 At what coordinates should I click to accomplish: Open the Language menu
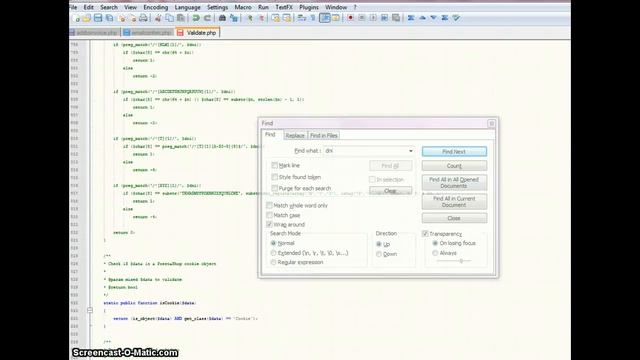click(x=187, y=7)
